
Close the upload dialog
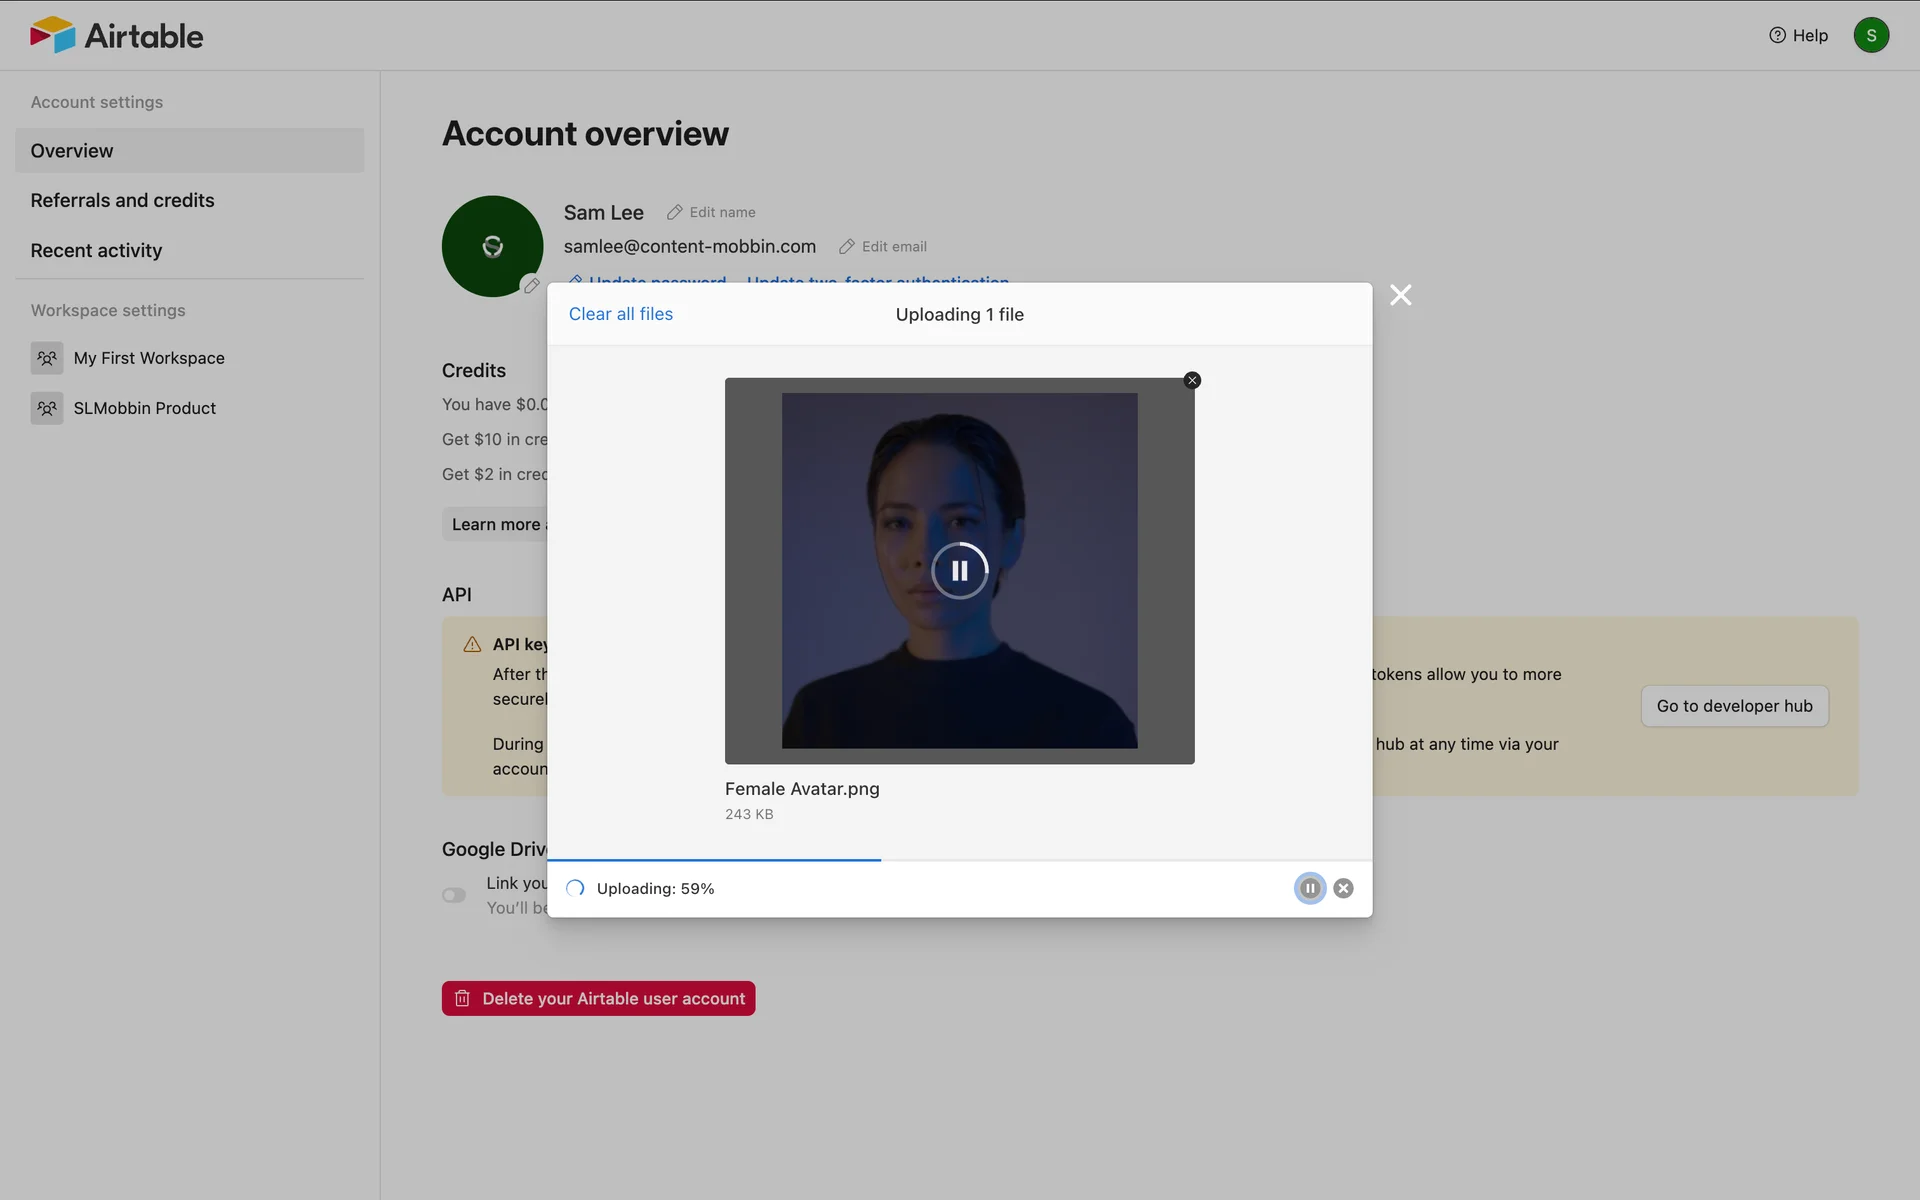pyautogui.click(x=1400, y=295)
